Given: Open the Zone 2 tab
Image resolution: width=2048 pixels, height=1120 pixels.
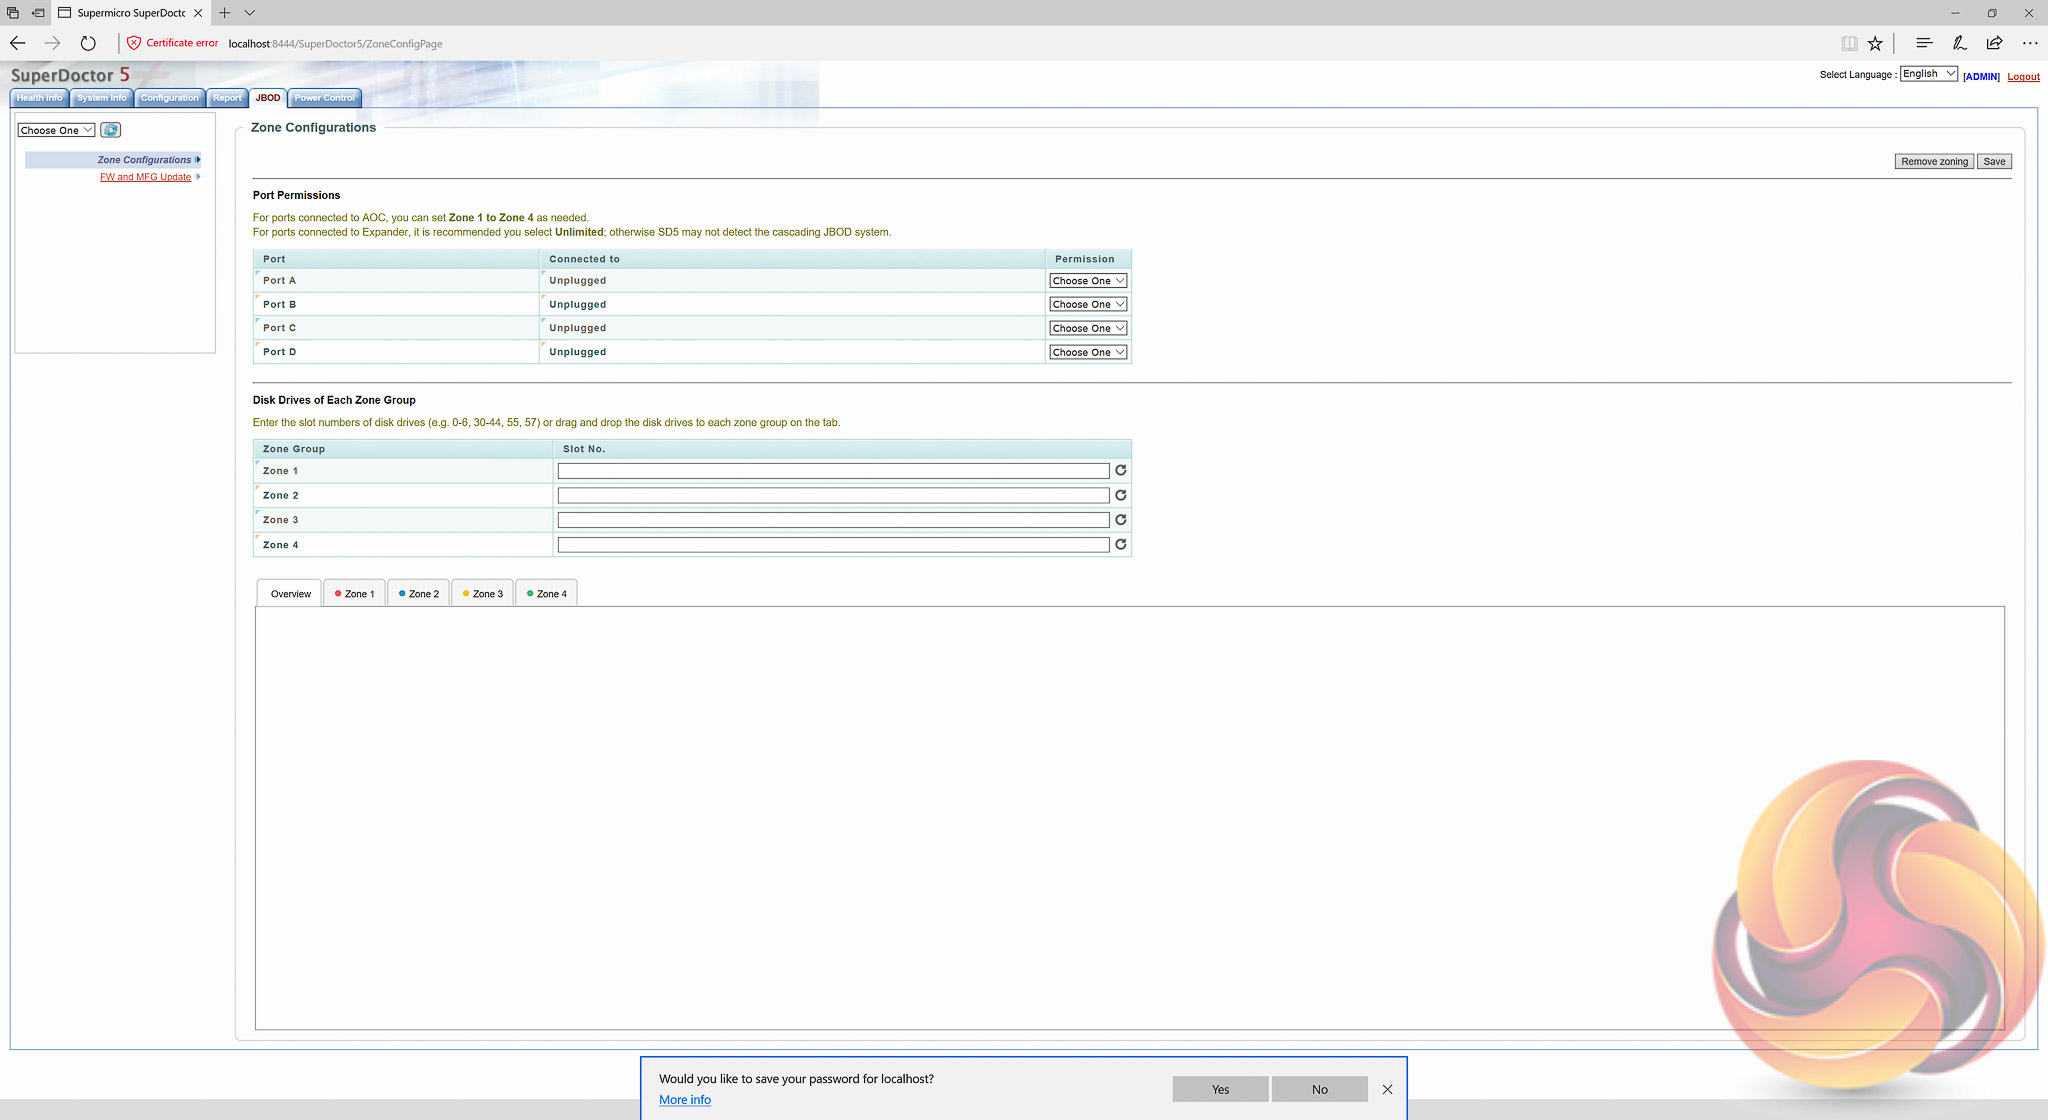Looking at the screenshot, I should pos(418,594).
